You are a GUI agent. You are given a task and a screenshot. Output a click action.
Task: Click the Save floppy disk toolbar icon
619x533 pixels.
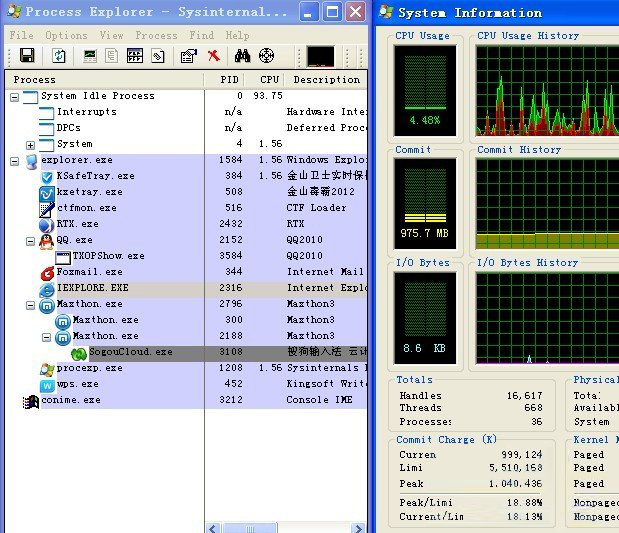[27, 56]
